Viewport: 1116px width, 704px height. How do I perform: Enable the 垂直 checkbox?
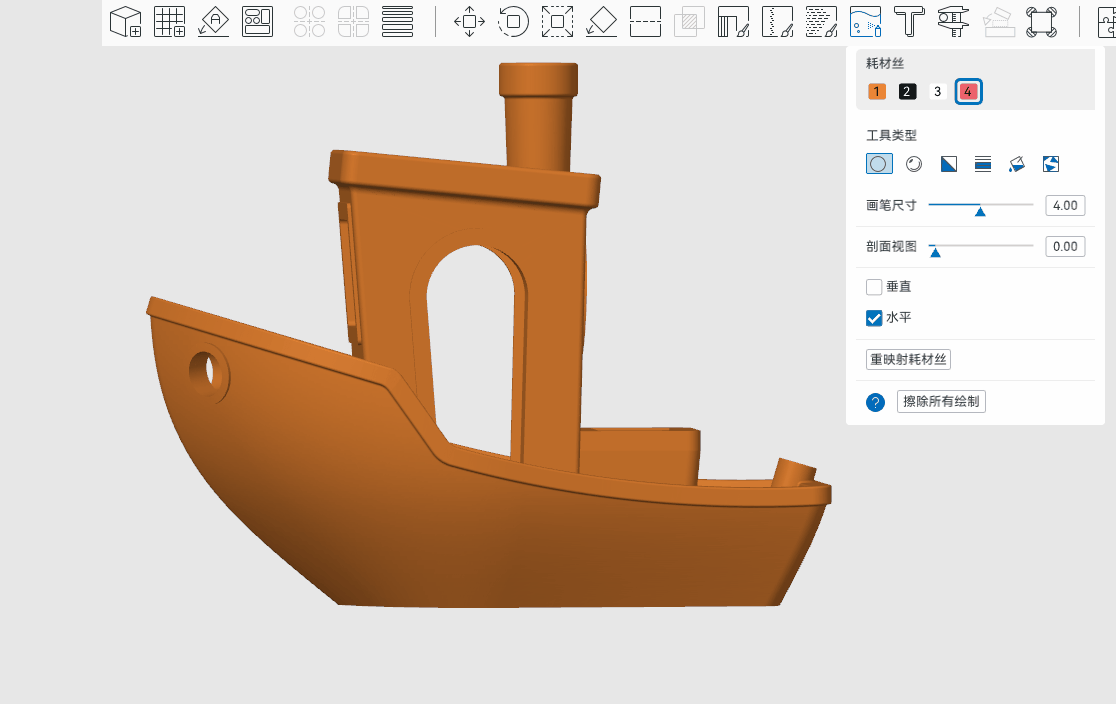pyautogui.click(x=874, y=287)
